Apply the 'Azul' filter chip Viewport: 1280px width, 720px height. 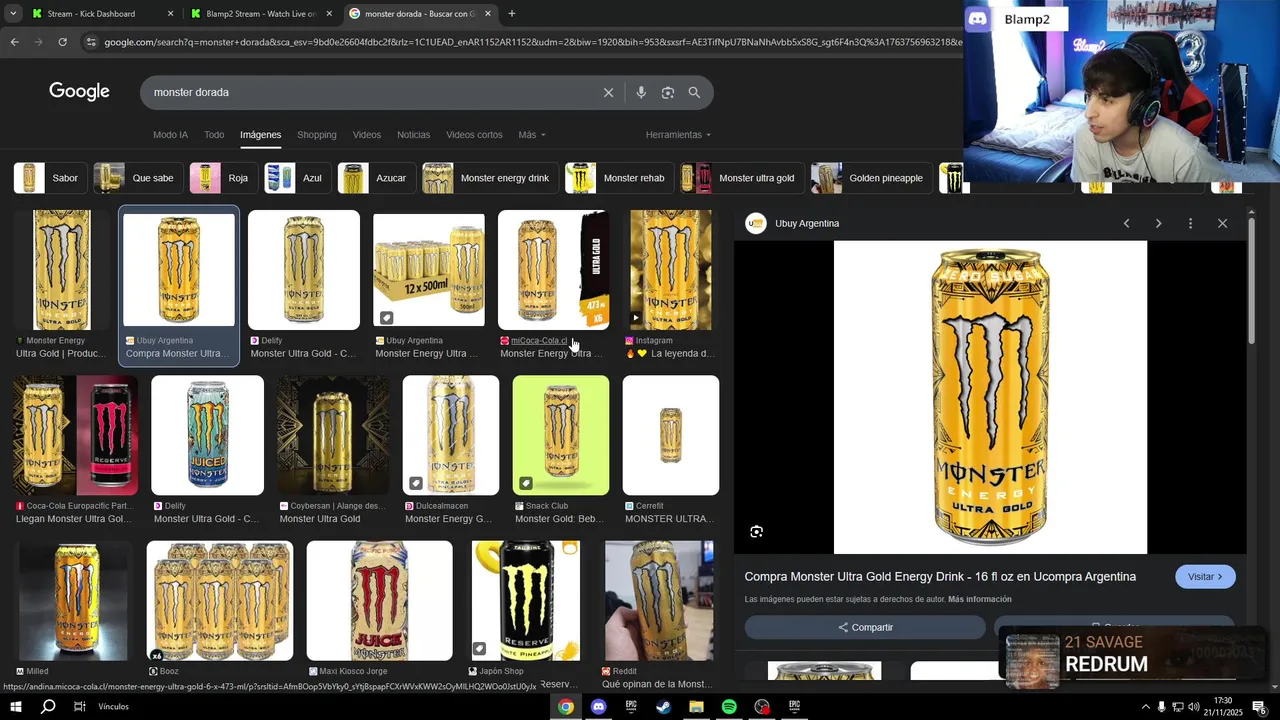(297, 178)
